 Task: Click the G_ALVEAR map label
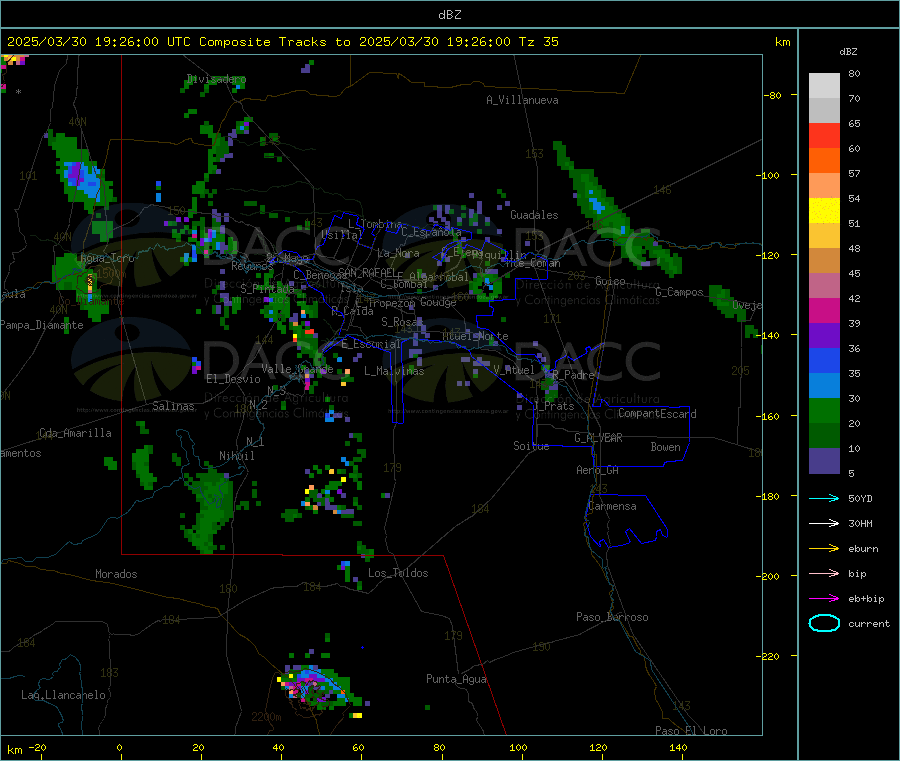(598, 438)
